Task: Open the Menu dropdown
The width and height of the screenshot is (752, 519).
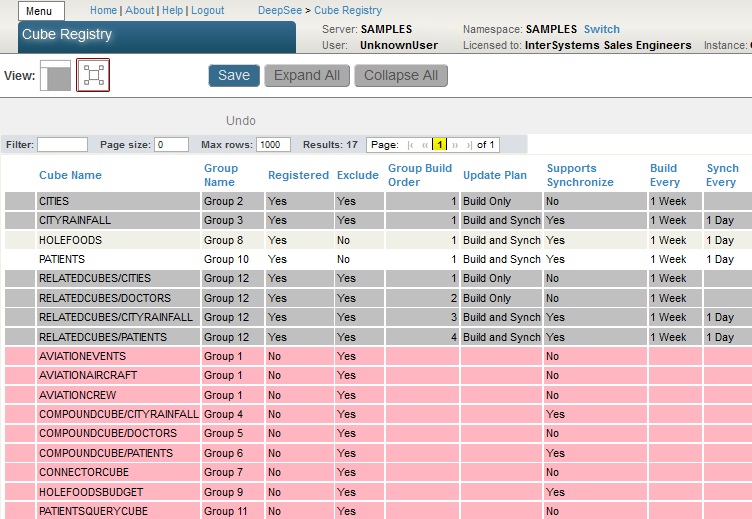Action: 41,11
